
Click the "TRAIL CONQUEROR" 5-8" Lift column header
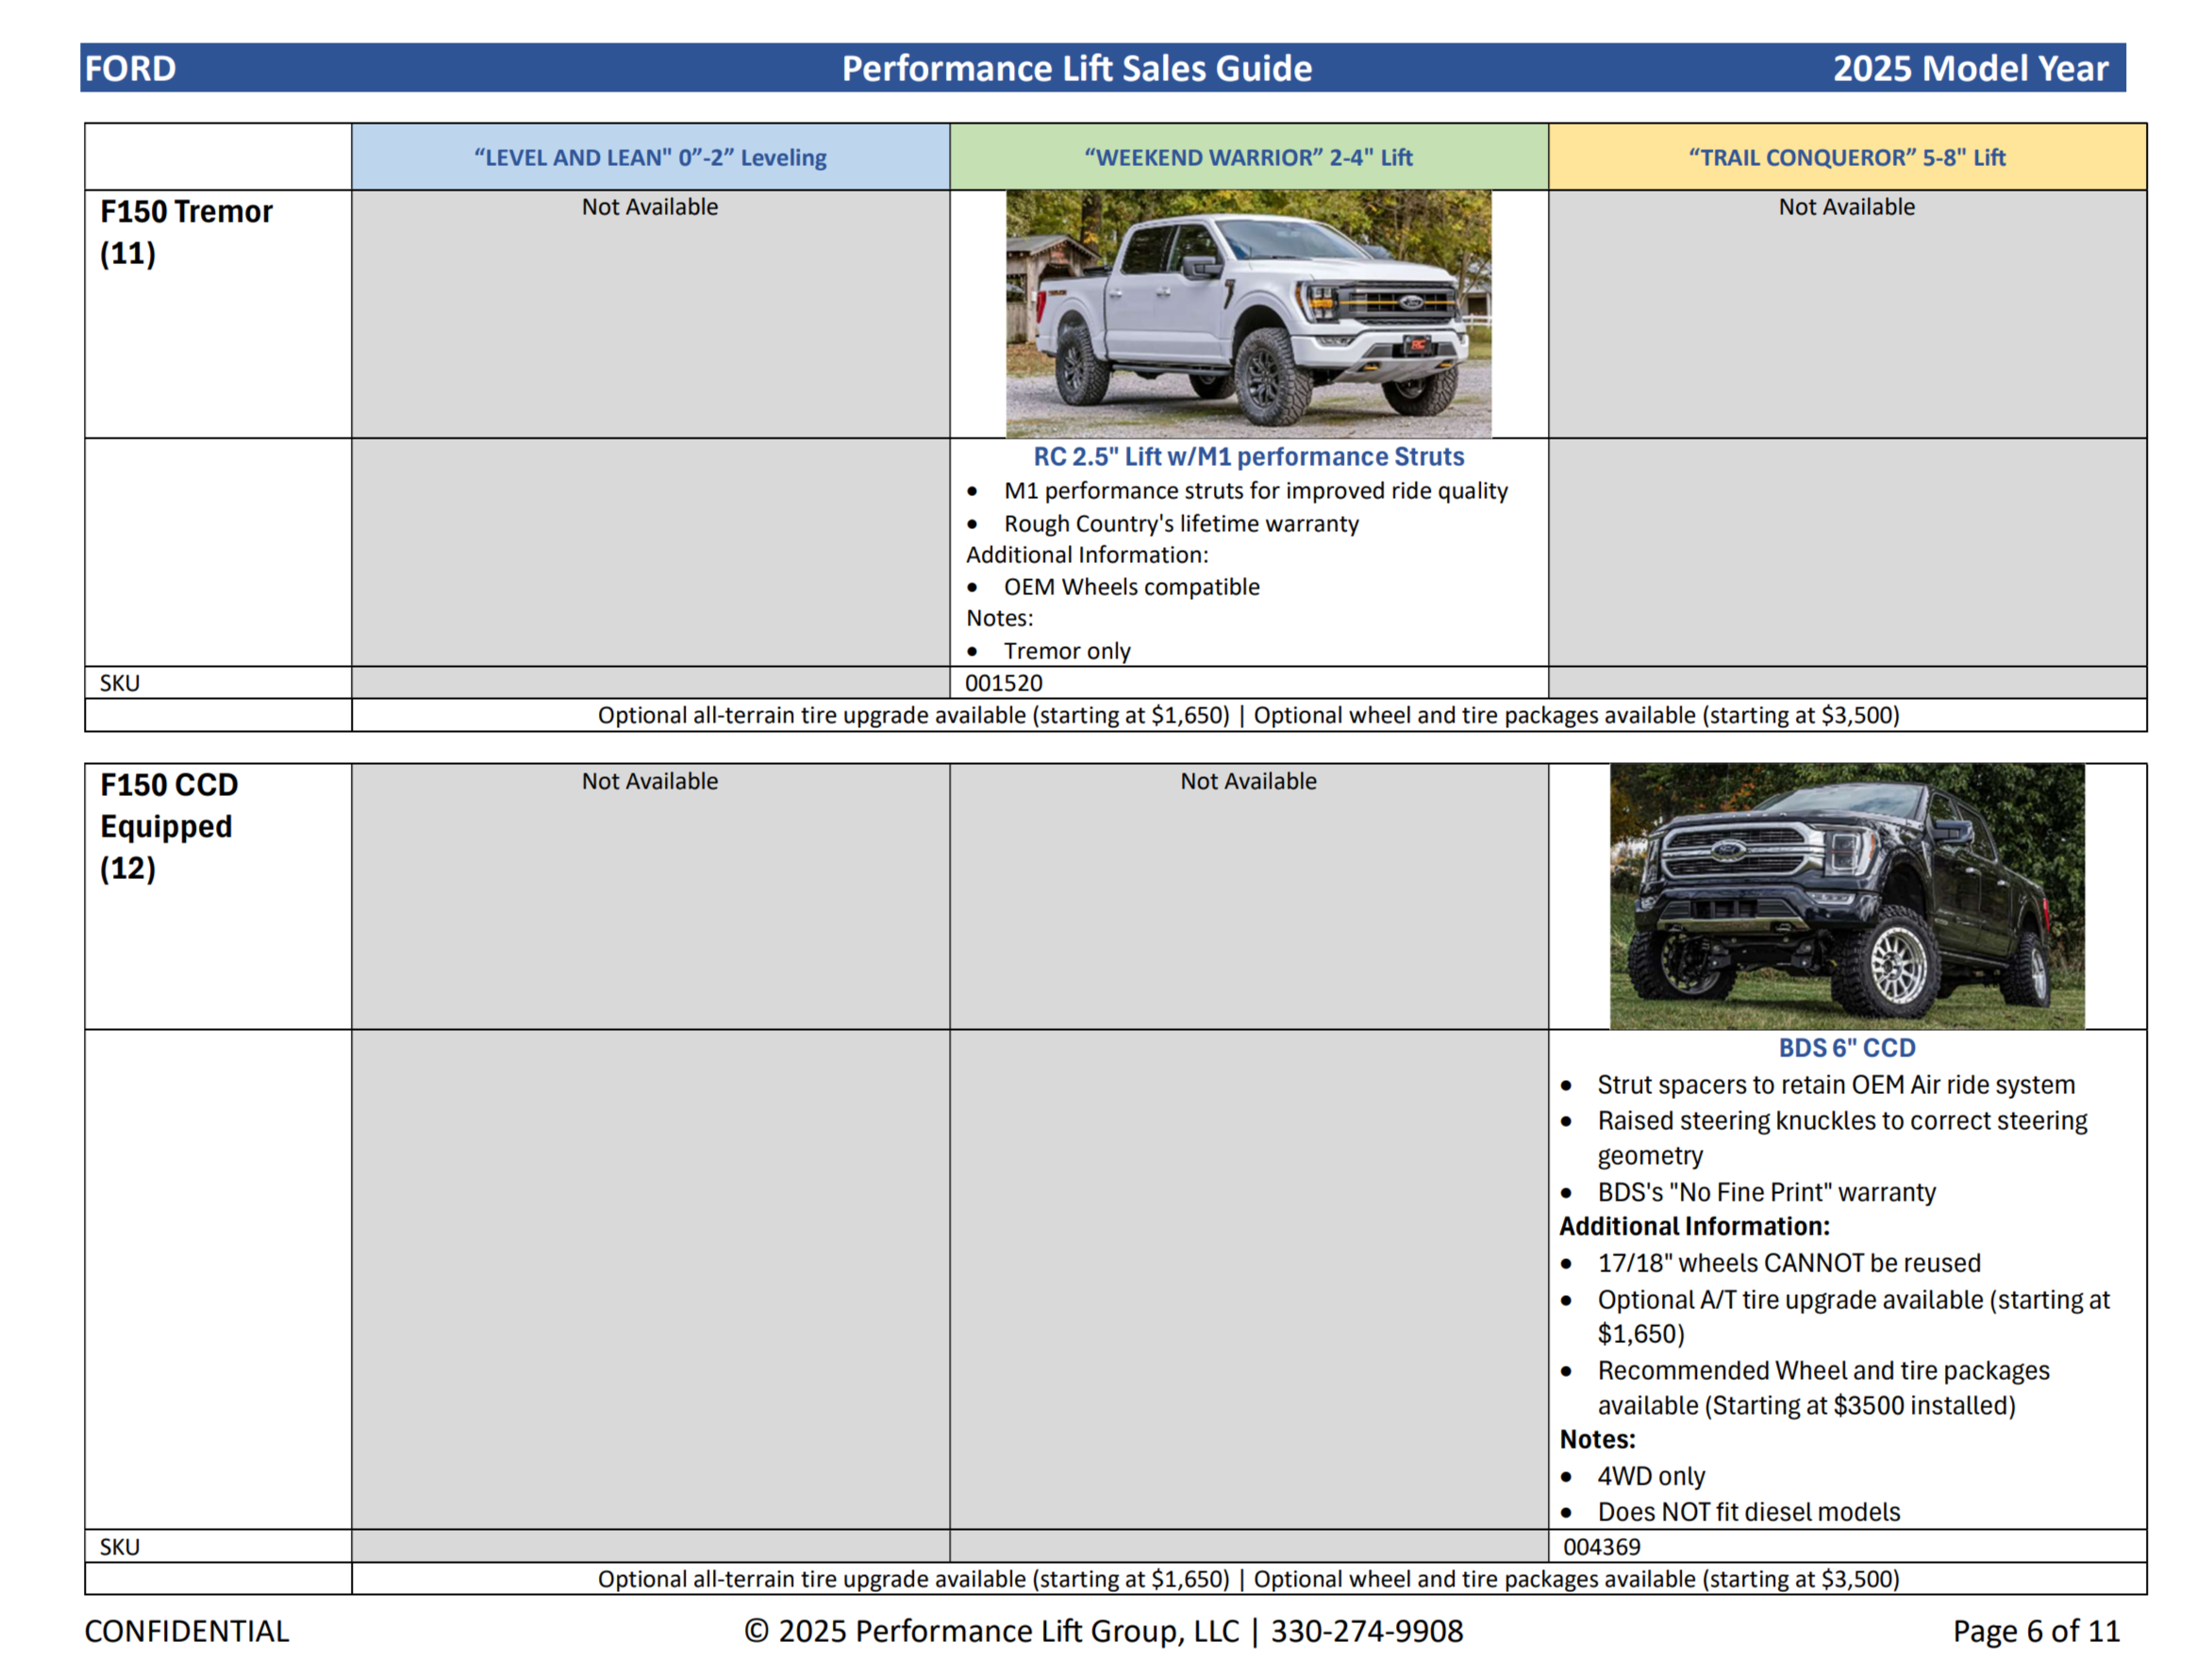tap(1847, 157)
